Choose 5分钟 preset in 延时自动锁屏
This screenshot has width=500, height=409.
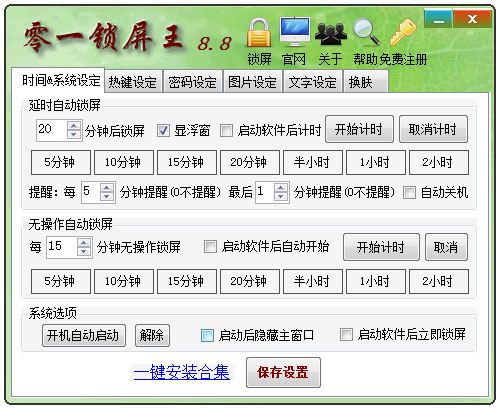click(x=61, y=162)
